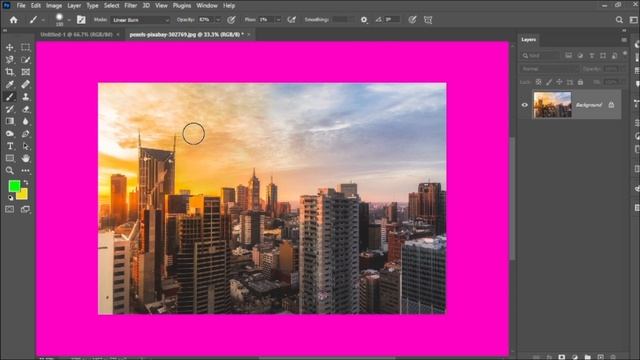Open the Image menu

point(53,6)
